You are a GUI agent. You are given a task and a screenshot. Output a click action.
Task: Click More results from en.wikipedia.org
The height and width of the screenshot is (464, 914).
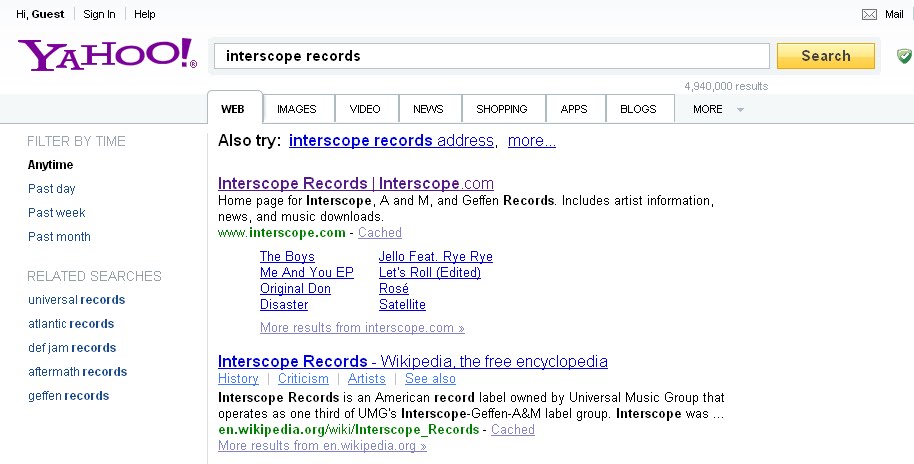click(322, 446)
